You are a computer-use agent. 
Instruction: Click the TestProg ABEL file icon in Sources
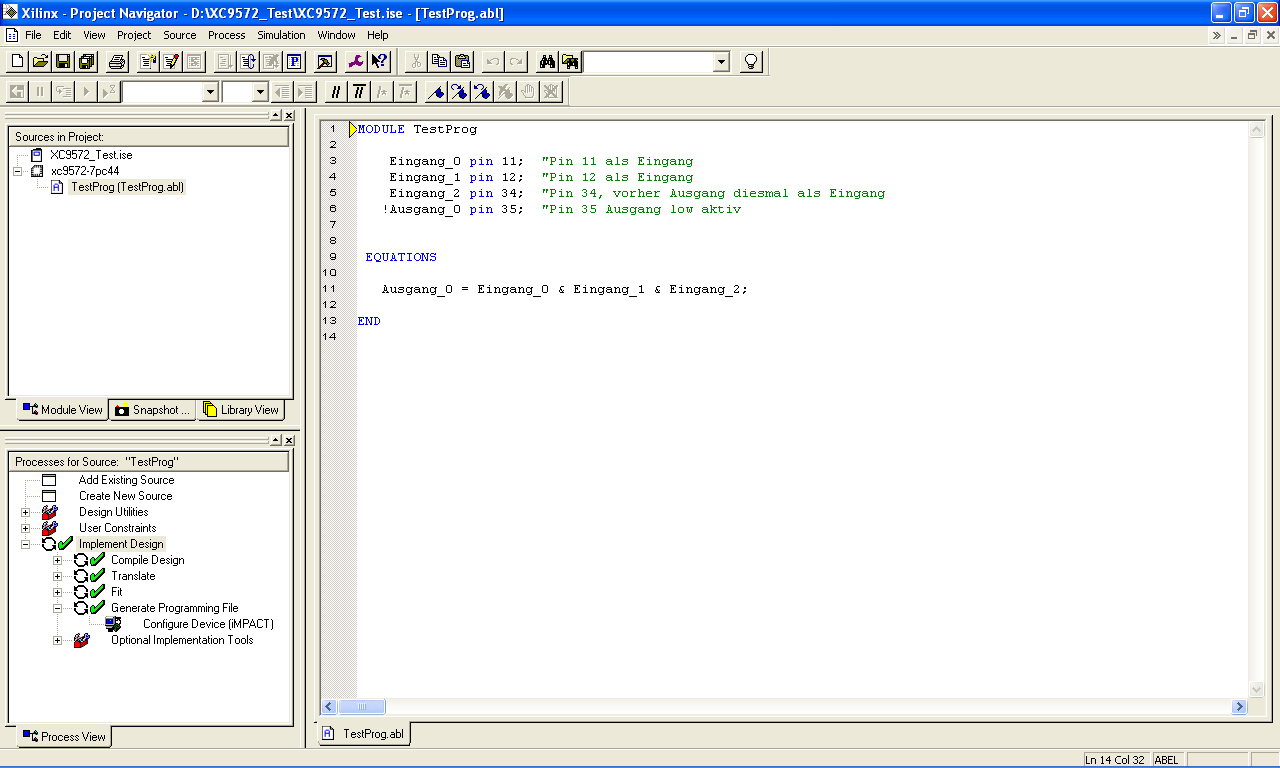(x=57, y=187)
